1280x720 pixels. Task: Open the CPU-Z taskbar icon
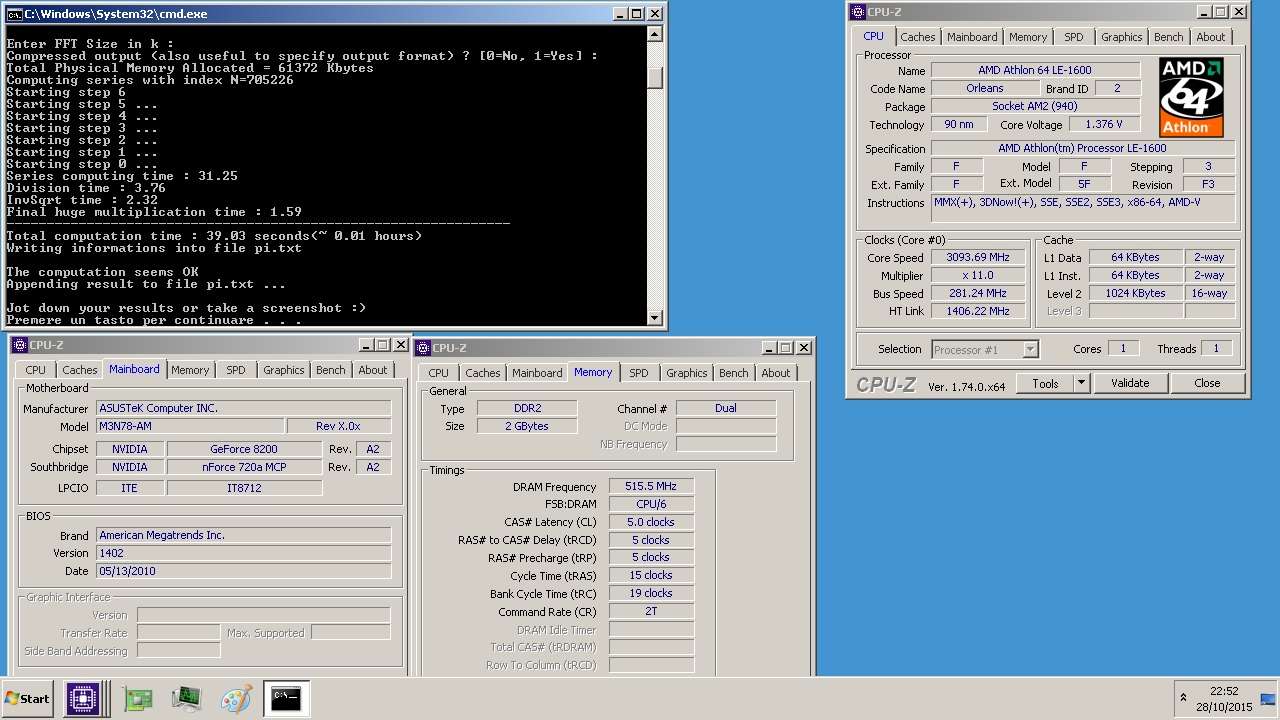(x=83, y=699)
